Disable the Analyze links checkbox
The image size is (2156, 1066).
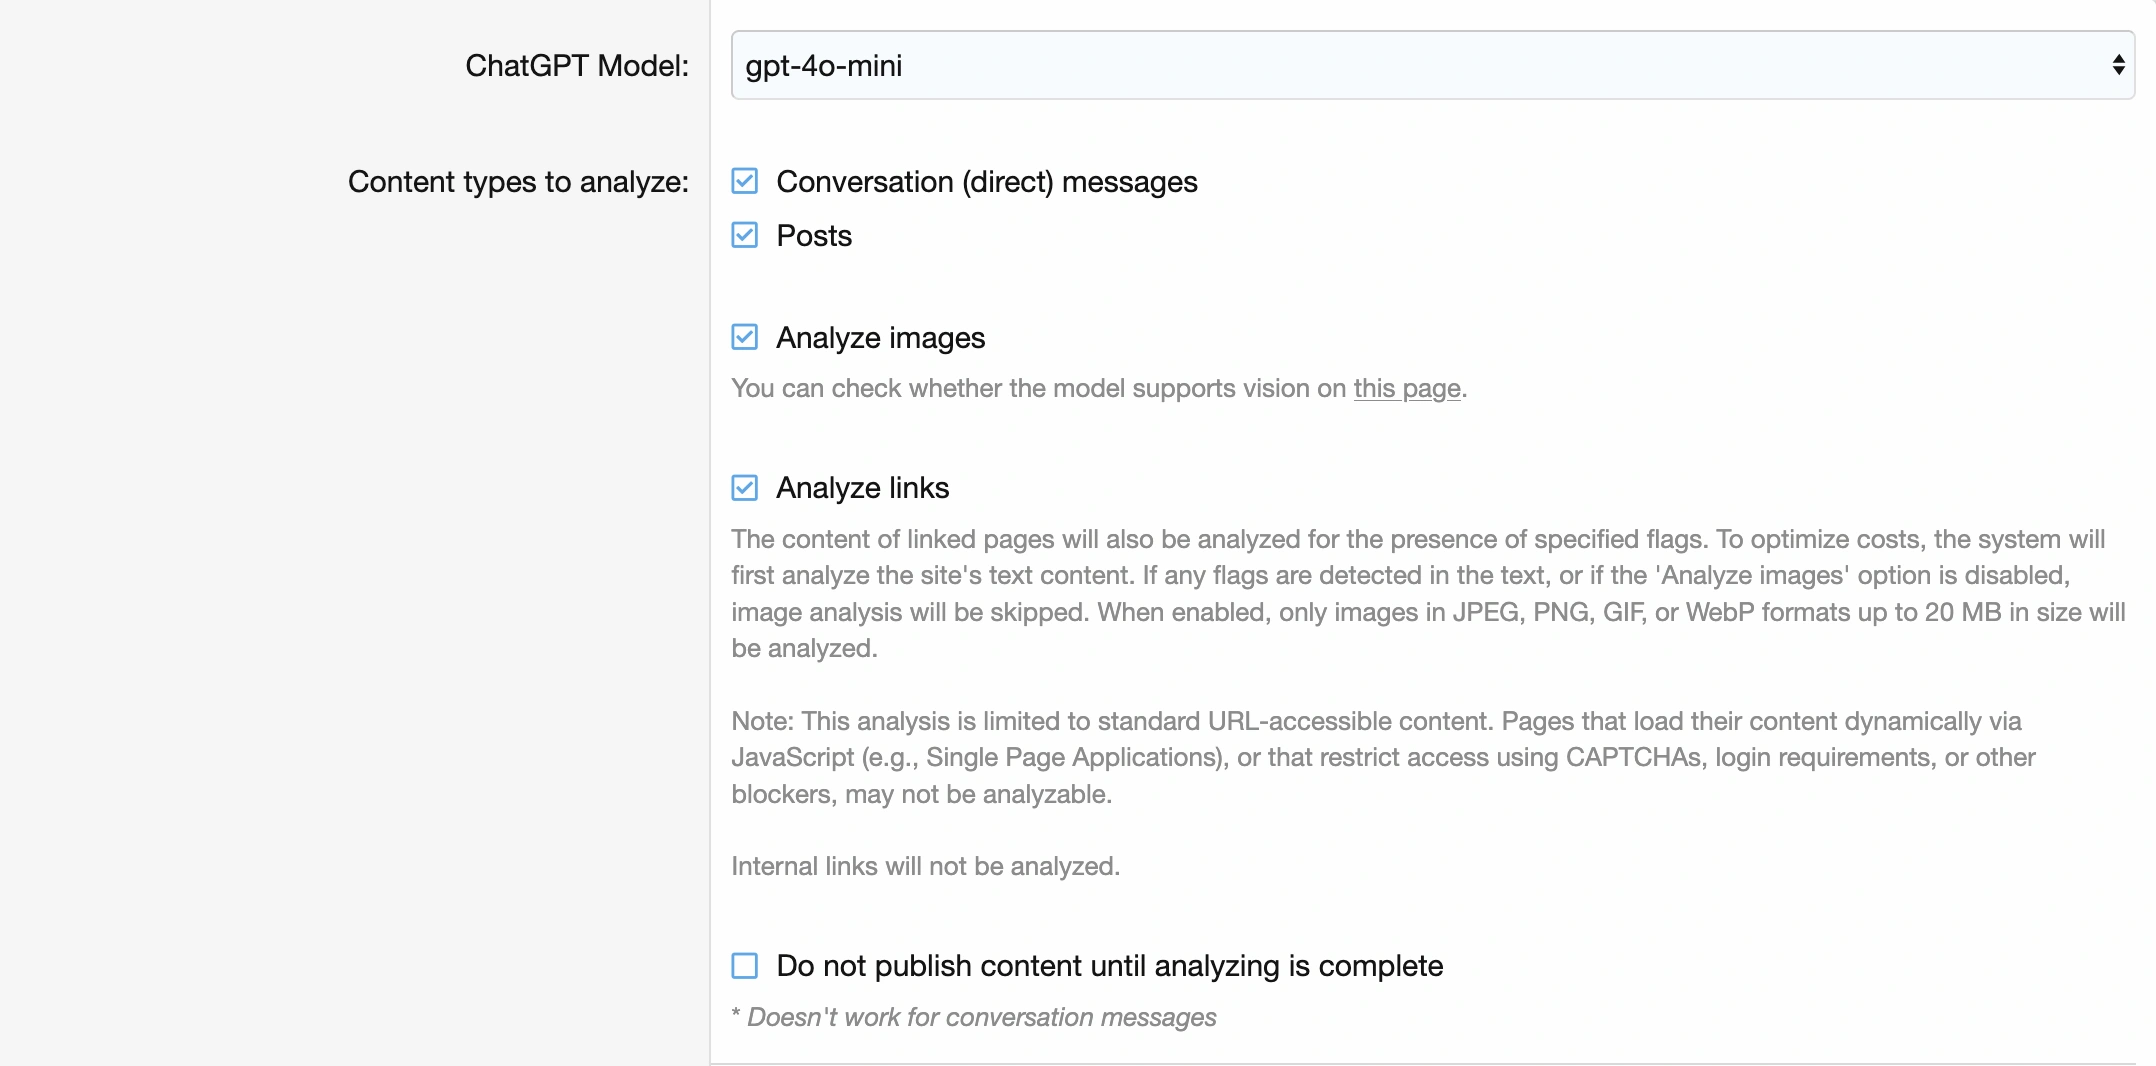click(745, 487)
